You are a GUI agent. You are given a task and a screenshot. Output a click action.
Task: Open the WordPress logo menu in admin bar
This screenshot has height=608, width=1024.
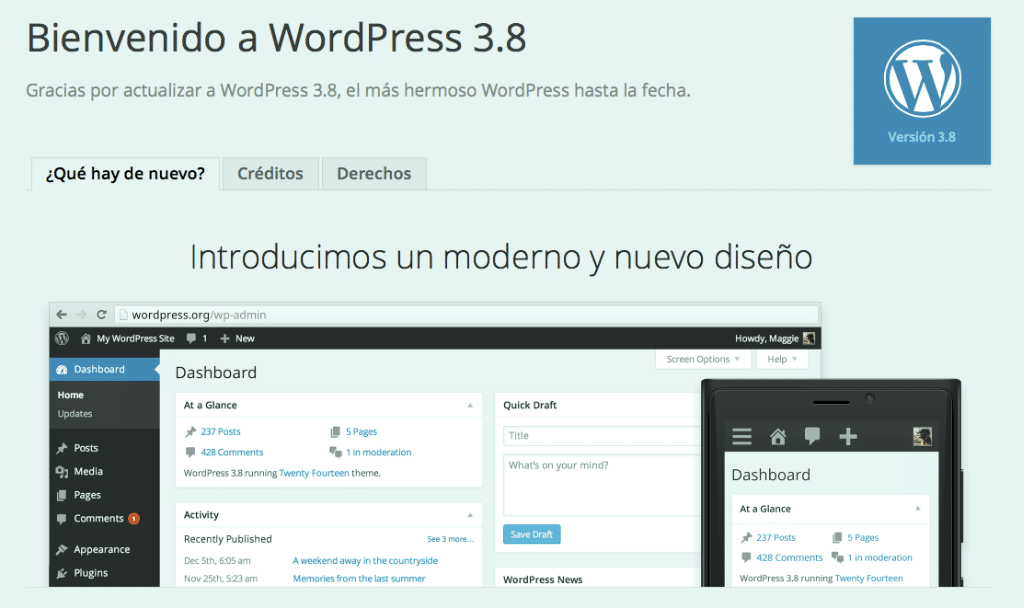[62, 338]
